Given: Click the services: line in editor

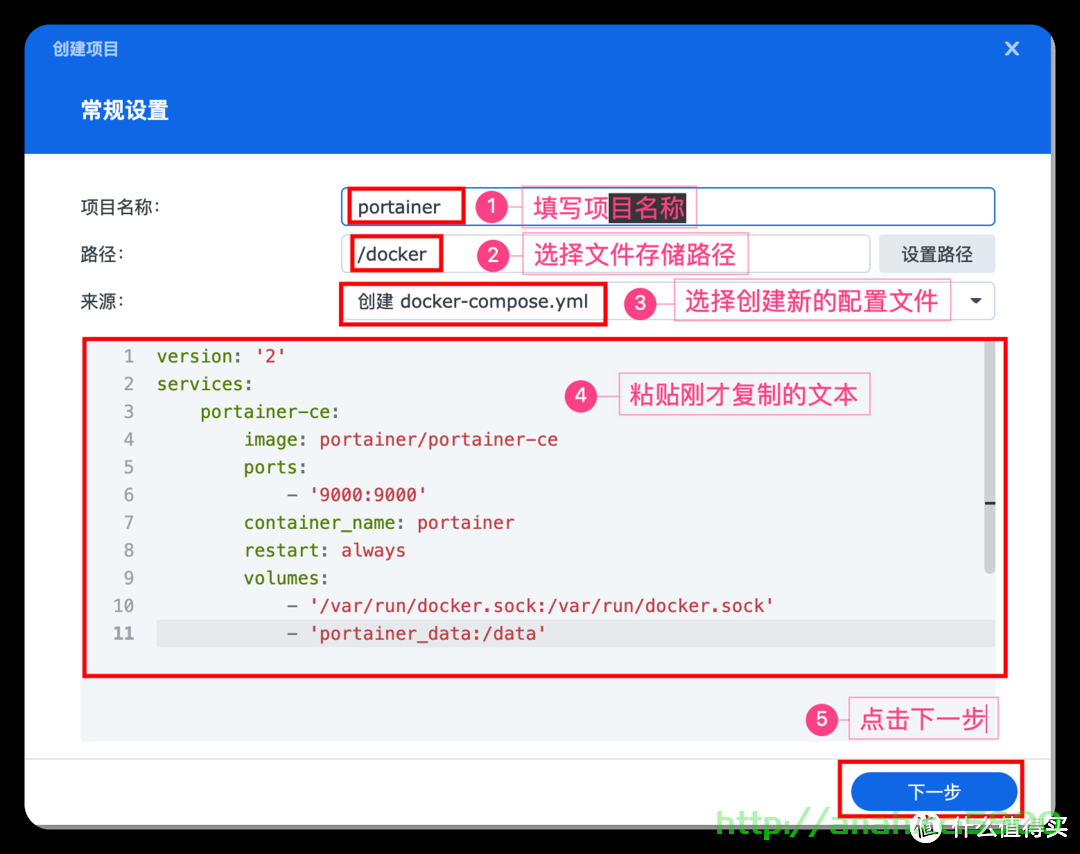Looking at the screenshot, I should 205,384.
